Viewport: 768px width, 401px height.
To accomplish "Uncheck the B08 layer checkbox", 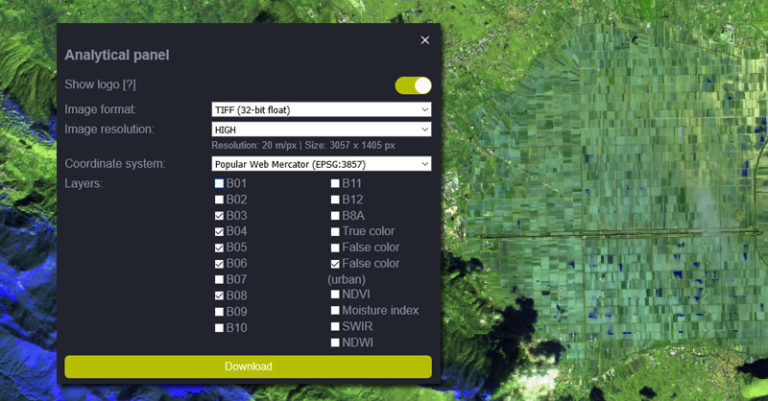I will [219, 296].
